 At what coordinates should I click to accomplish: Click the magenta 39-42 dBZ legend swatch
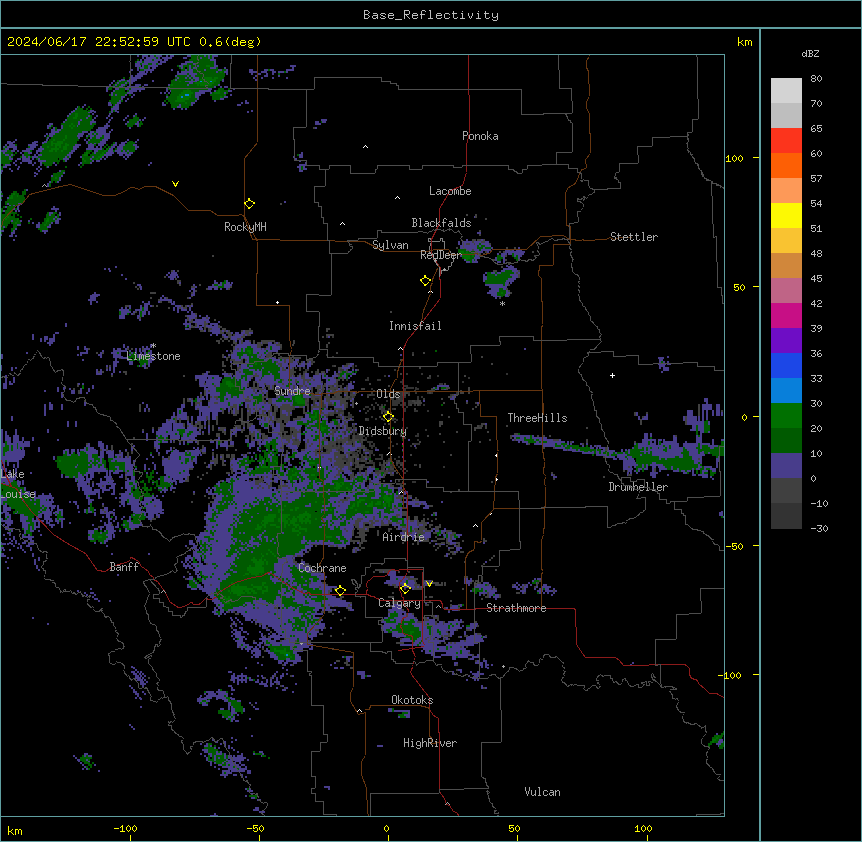click(786, 315)
